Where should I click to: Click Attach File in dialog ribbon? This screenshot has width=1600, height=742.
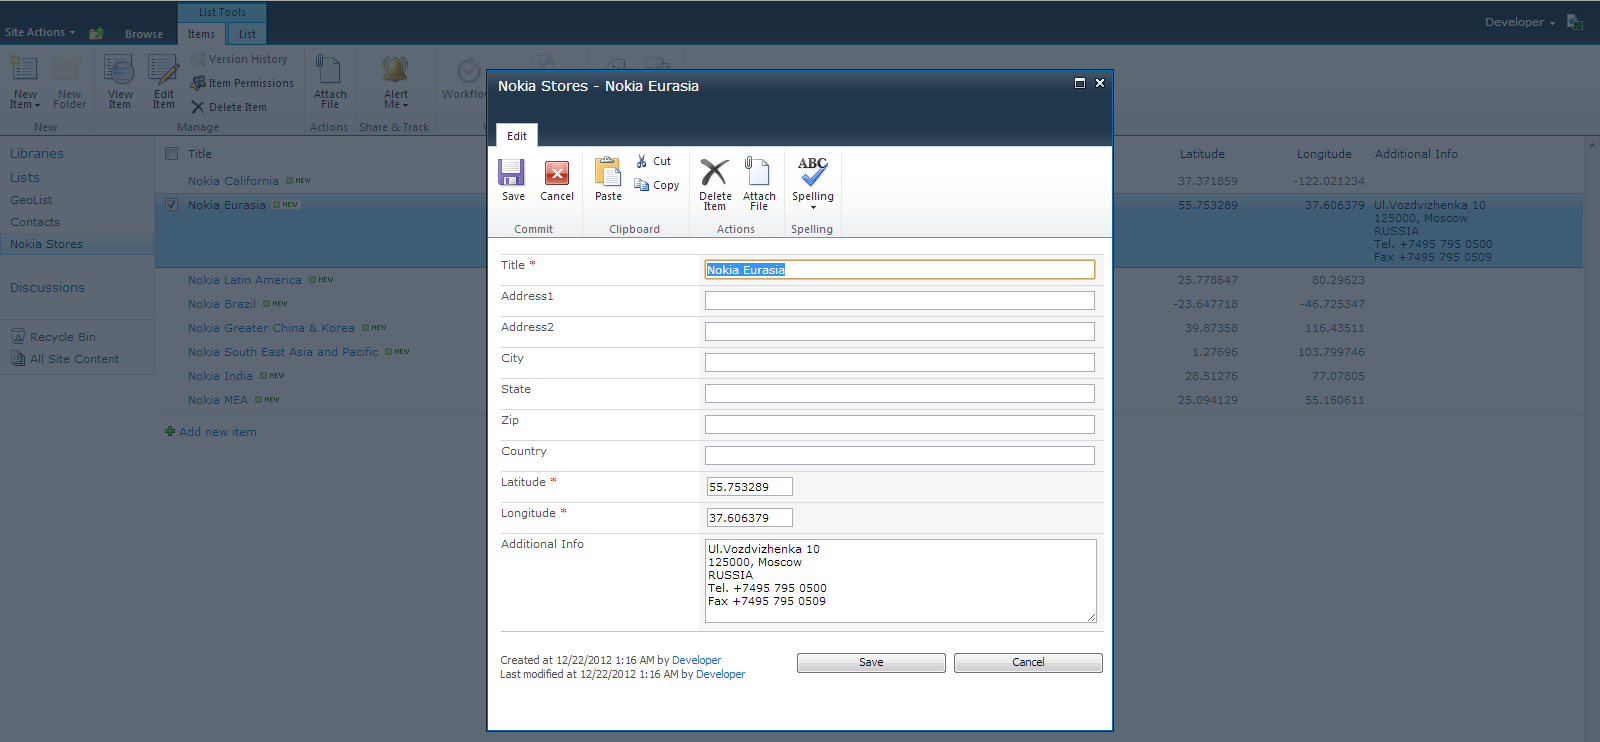click(759, 184)
